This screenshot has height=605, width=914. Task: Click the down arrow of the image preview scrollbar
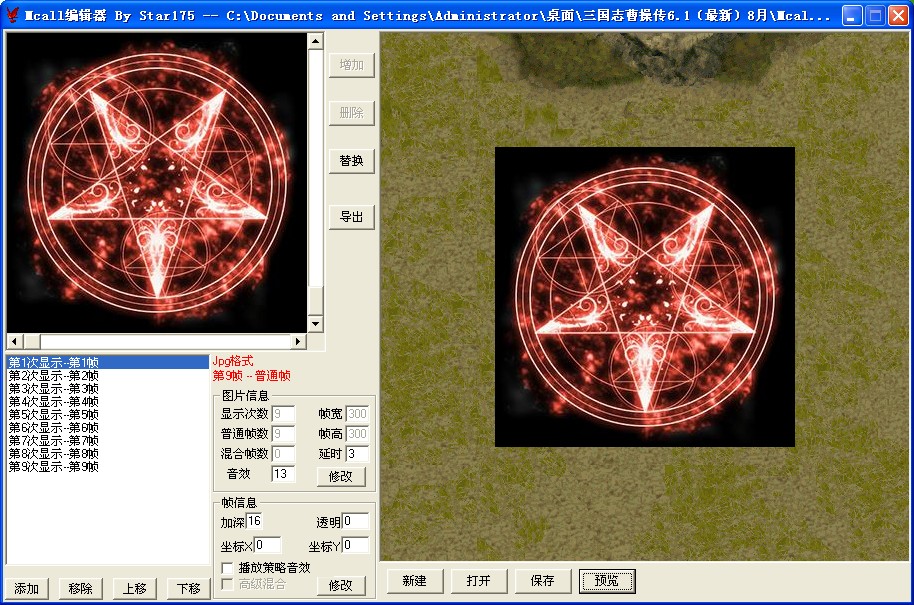[315, 324]
